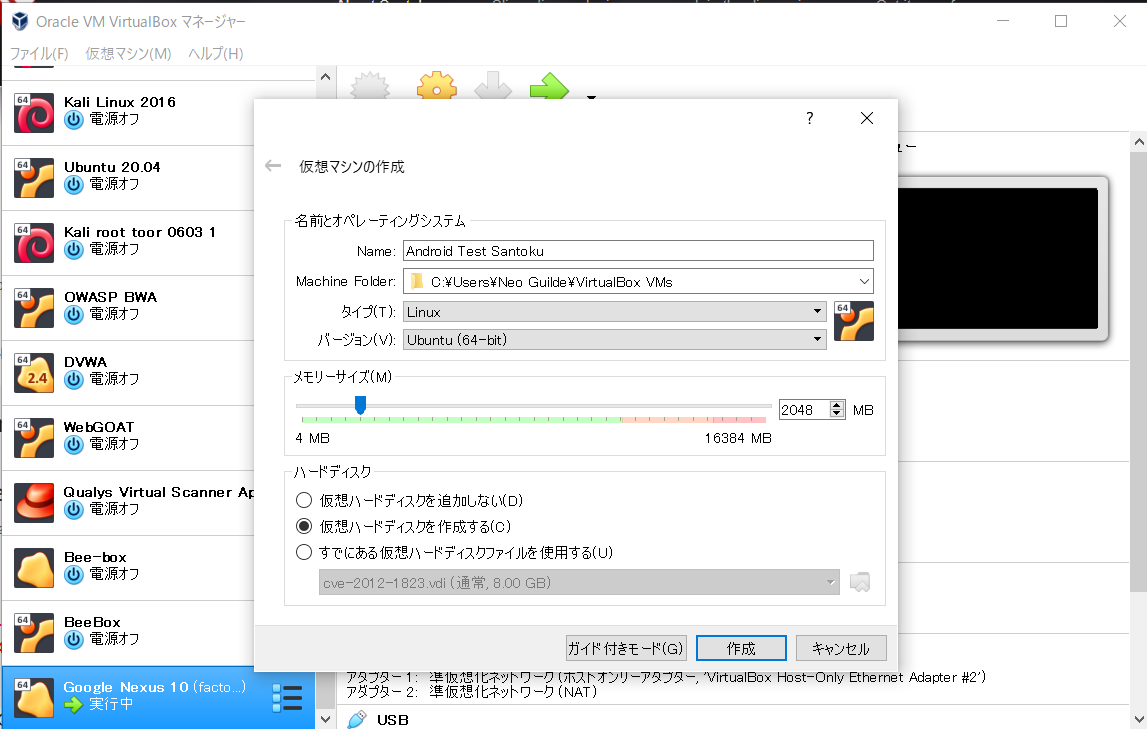Close the create VM dialog
Screen dimensions: 1147x729
pyautogui.click(x=867, y=118)
